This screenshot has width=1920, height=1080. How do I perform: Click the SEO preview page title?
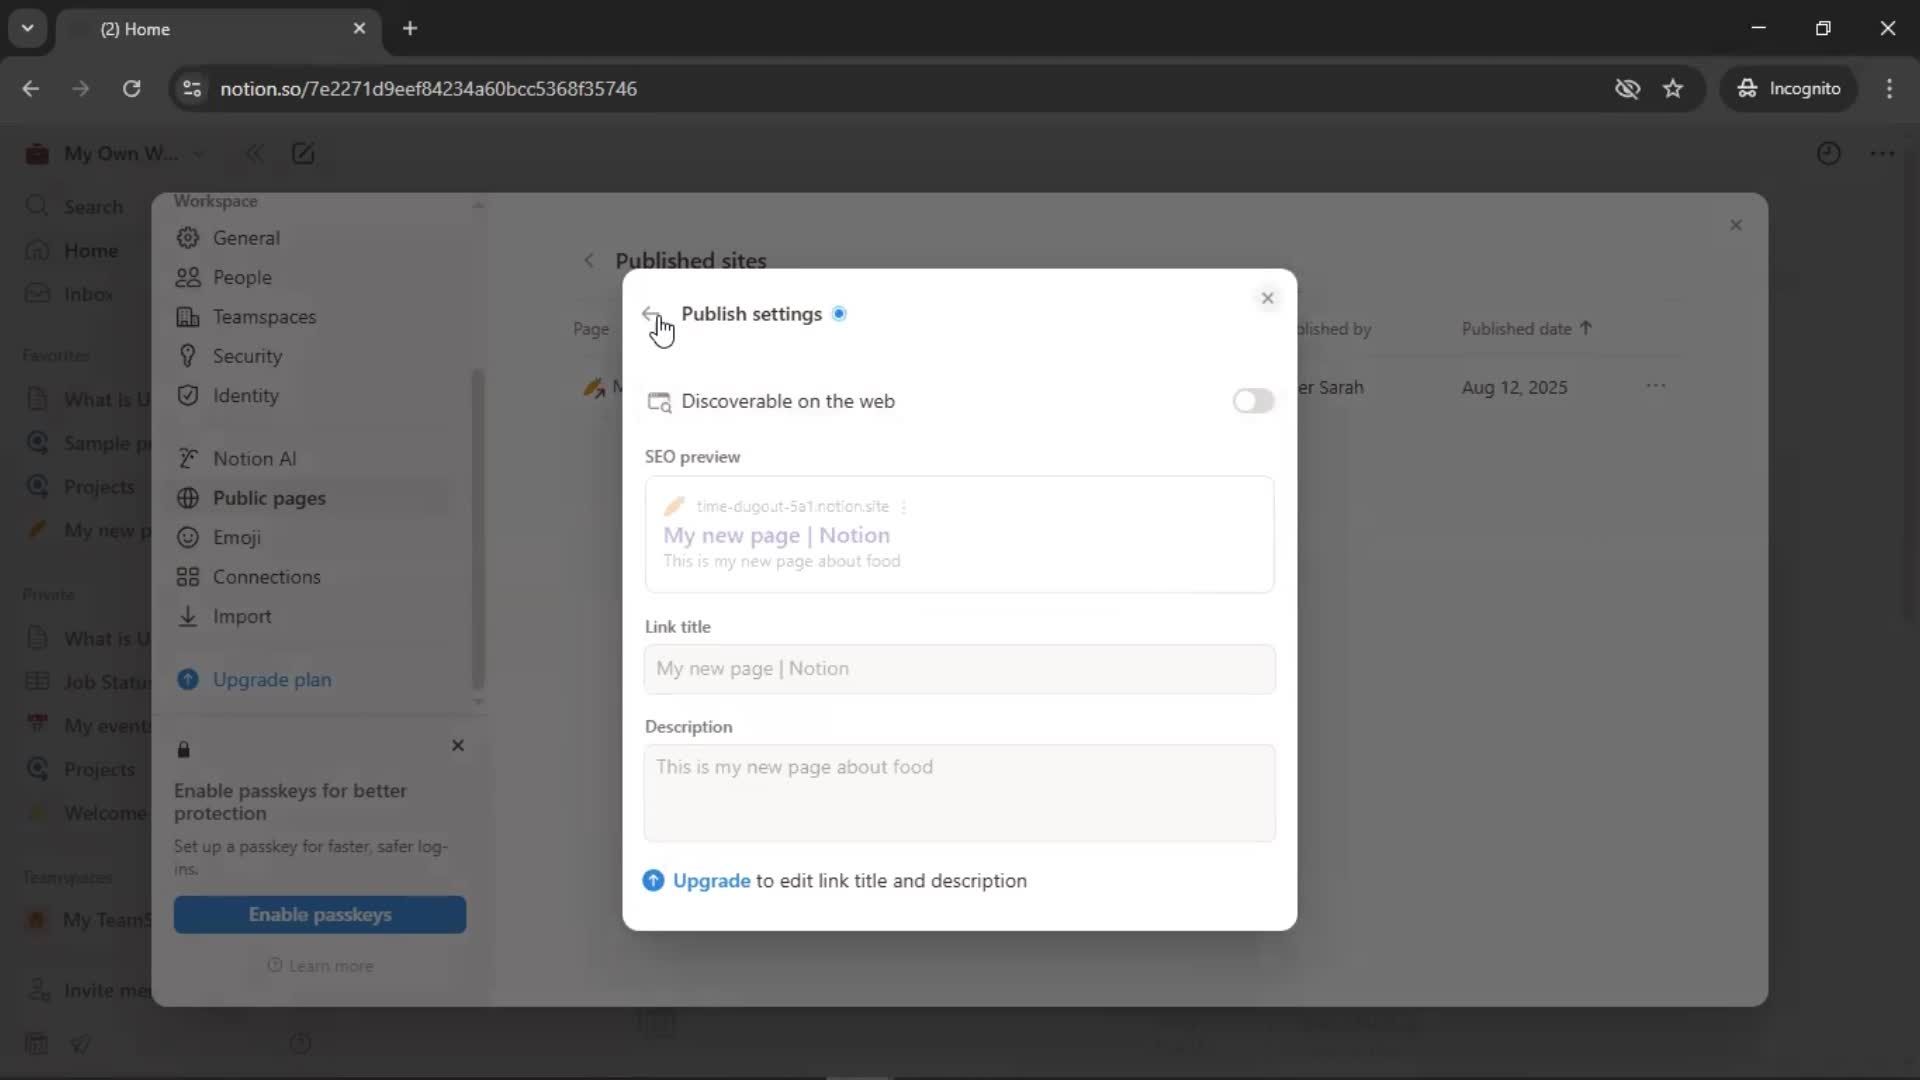tap(776, 535)
